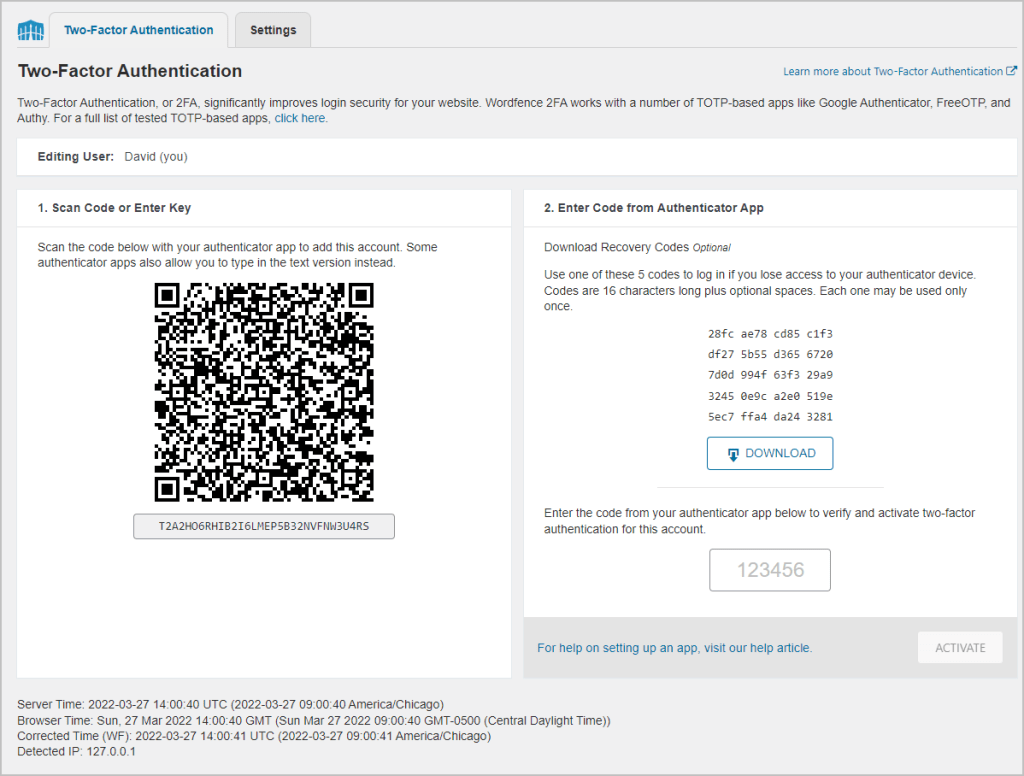Click the Detected IP: 127.0.0.1 text
Viewport: 1024px width, 776px height.
coord(76,752)
